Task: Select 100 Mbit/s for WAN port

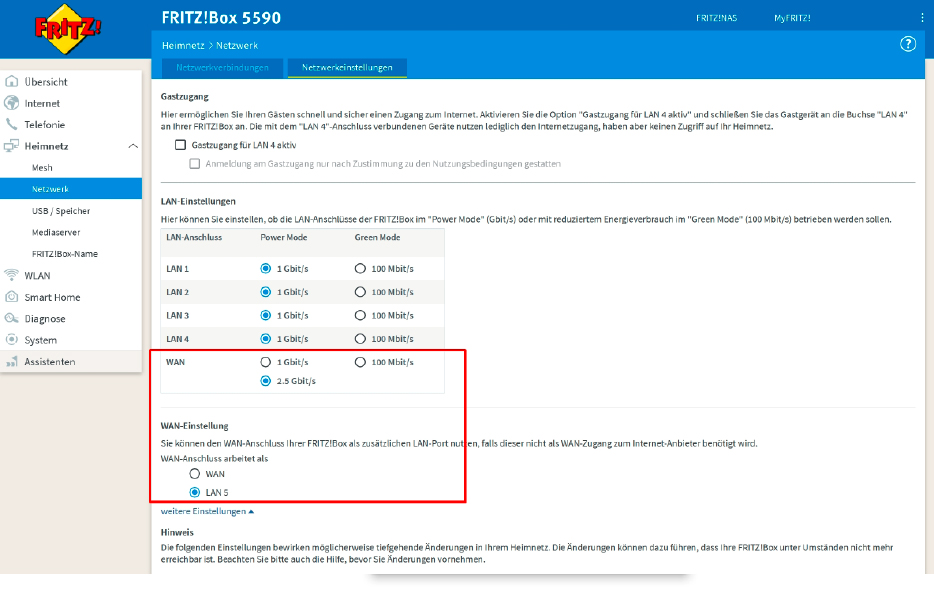Action: click(x=360, y=361)
